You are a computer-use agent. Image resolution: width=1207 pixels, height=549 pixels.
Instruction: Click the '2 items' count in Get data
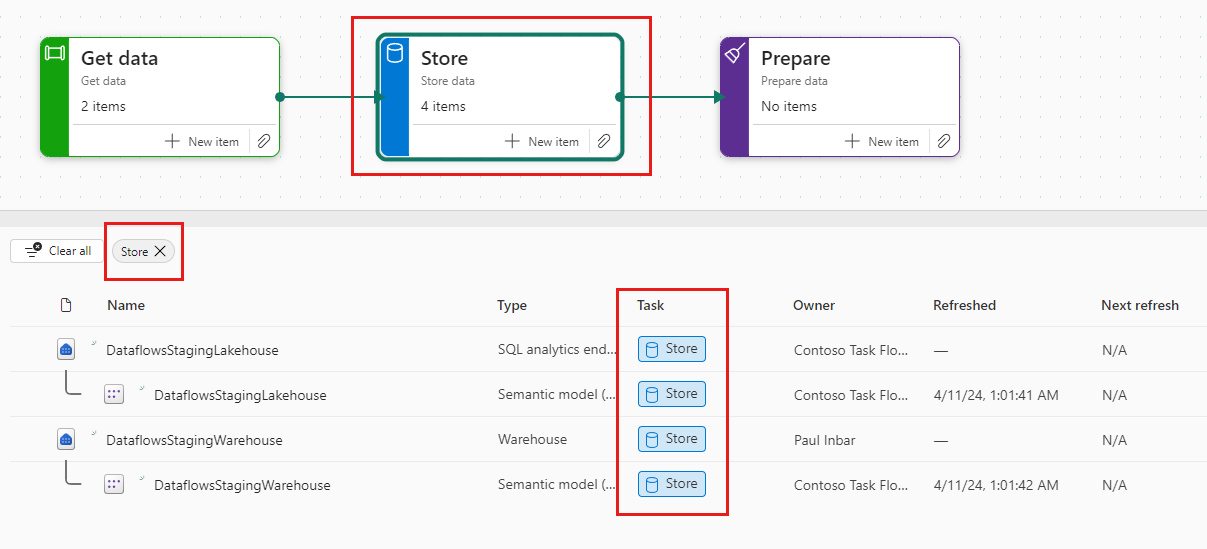point(103,106)
